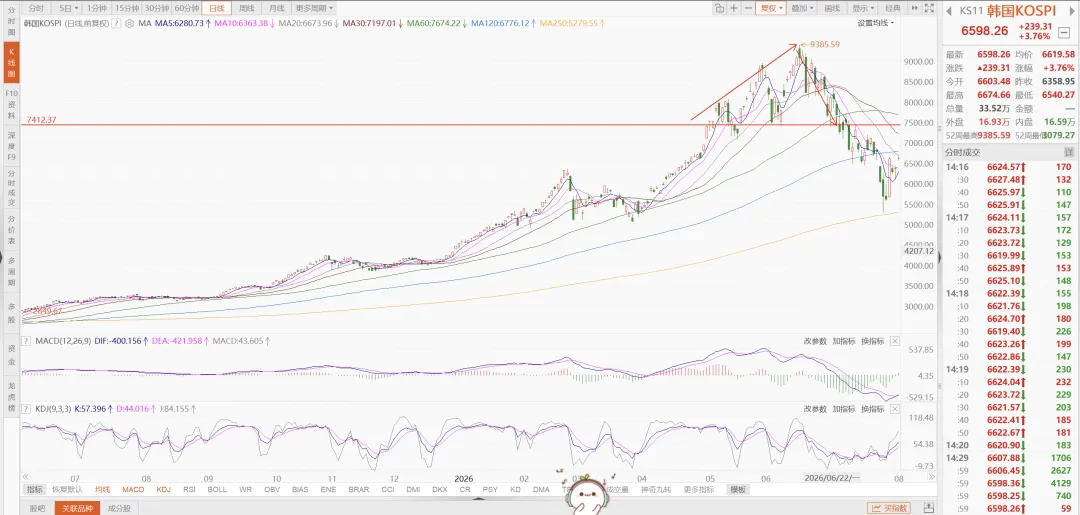This screenshot has width=1080, height=515.
Task: Open 成分股 bottom tab
Action: [x=119, y=508]
